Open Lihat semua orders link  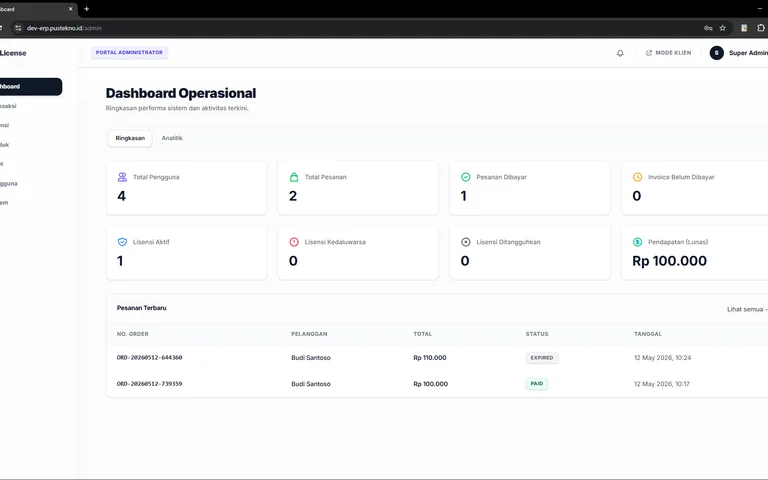point(747,309)
